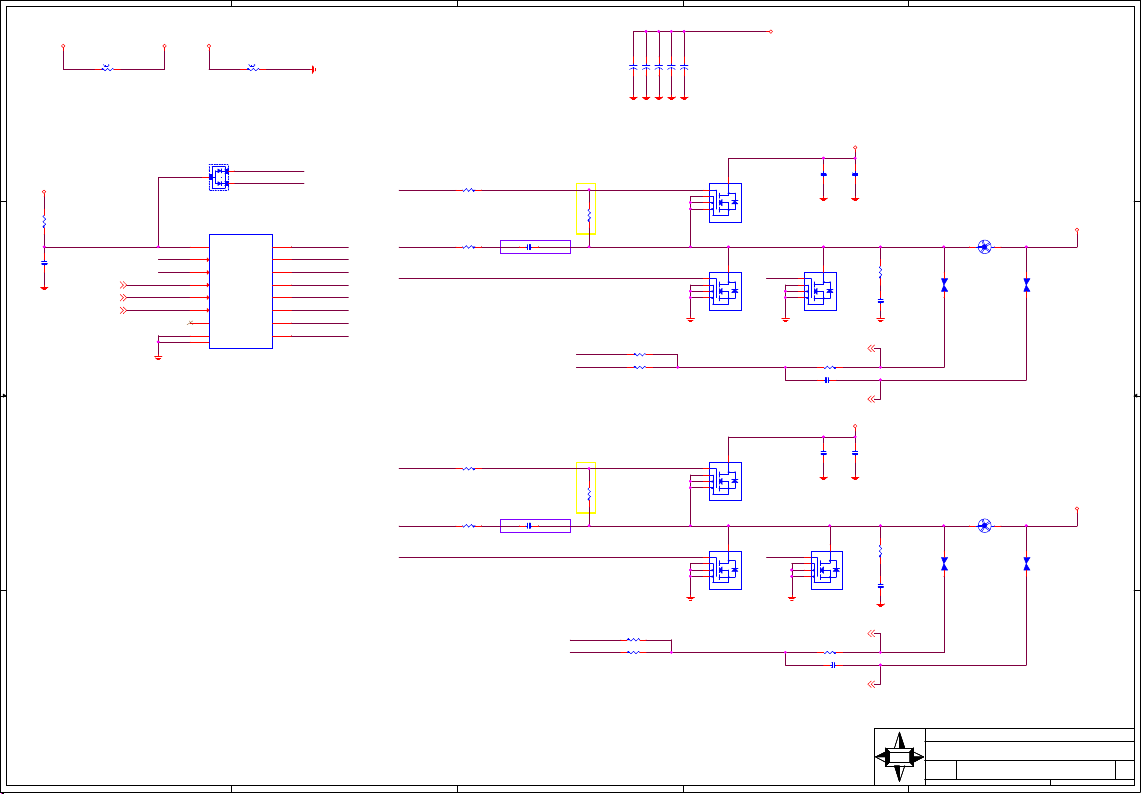The width and height of the screenshot is (1148, 794).
Task: Select lower circuit's low-side MOSFET directly below high-side
Action: click(726, 571)
